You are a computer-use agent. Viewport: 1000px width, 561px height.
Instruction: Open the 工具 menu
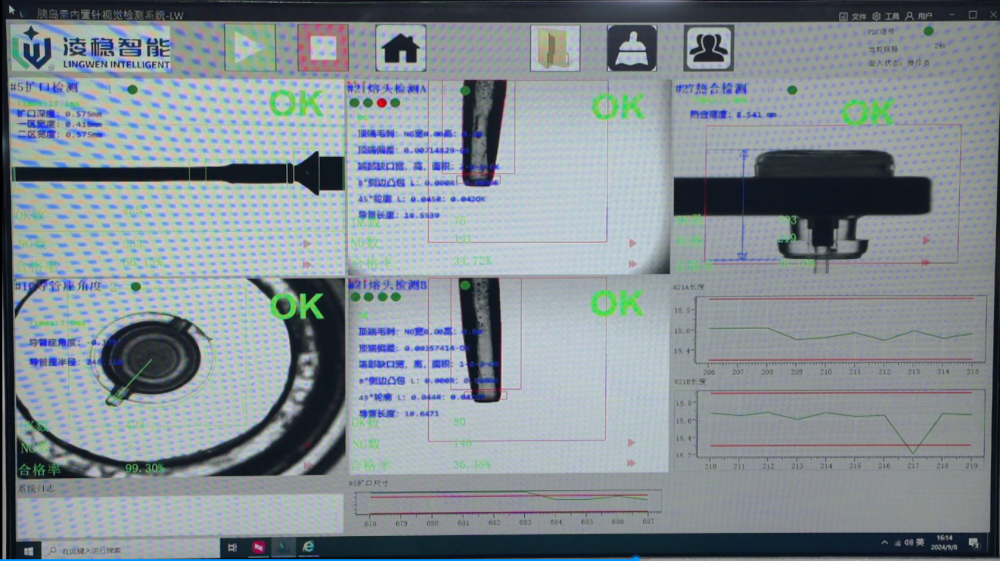point(886,16)
